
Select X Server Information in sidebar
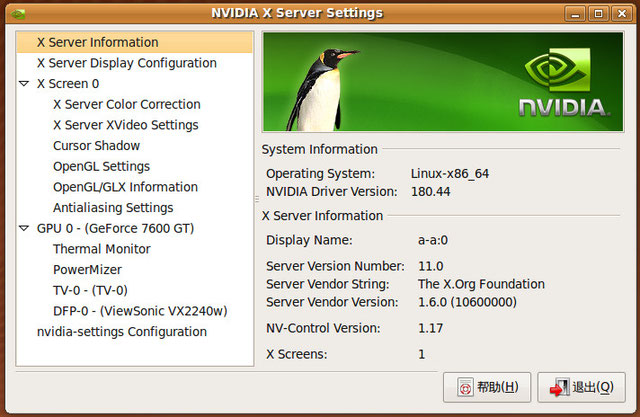[x=97, y=42]
